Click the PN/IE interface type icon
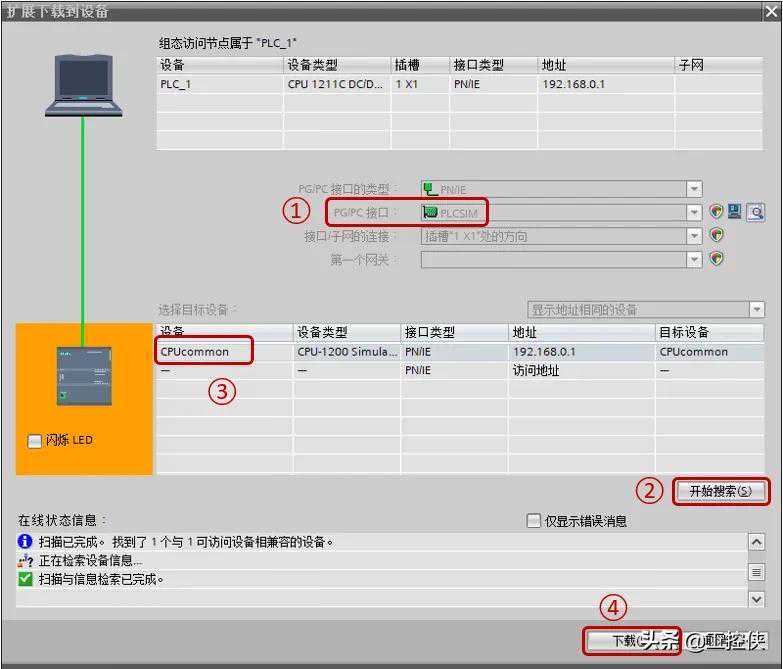Screen dimensions: 783x669 coord(429,189)
